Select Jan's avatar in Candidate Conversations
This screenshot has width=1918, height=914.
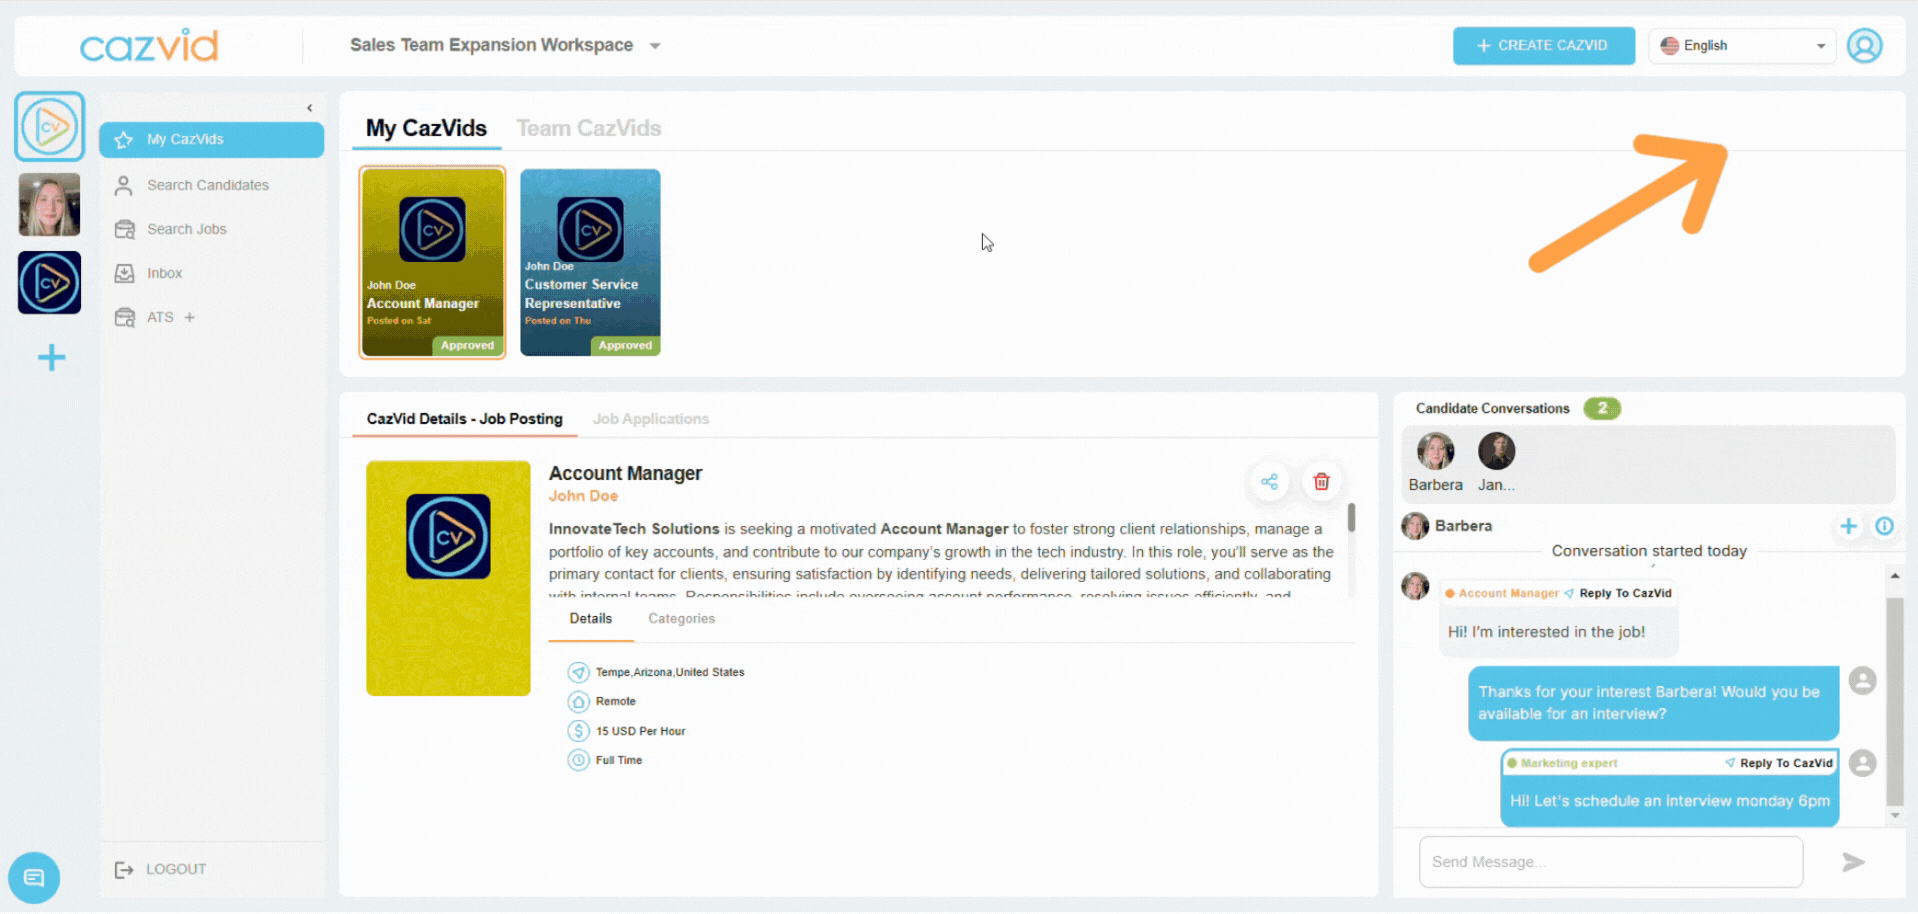[x=1497, y=451]
